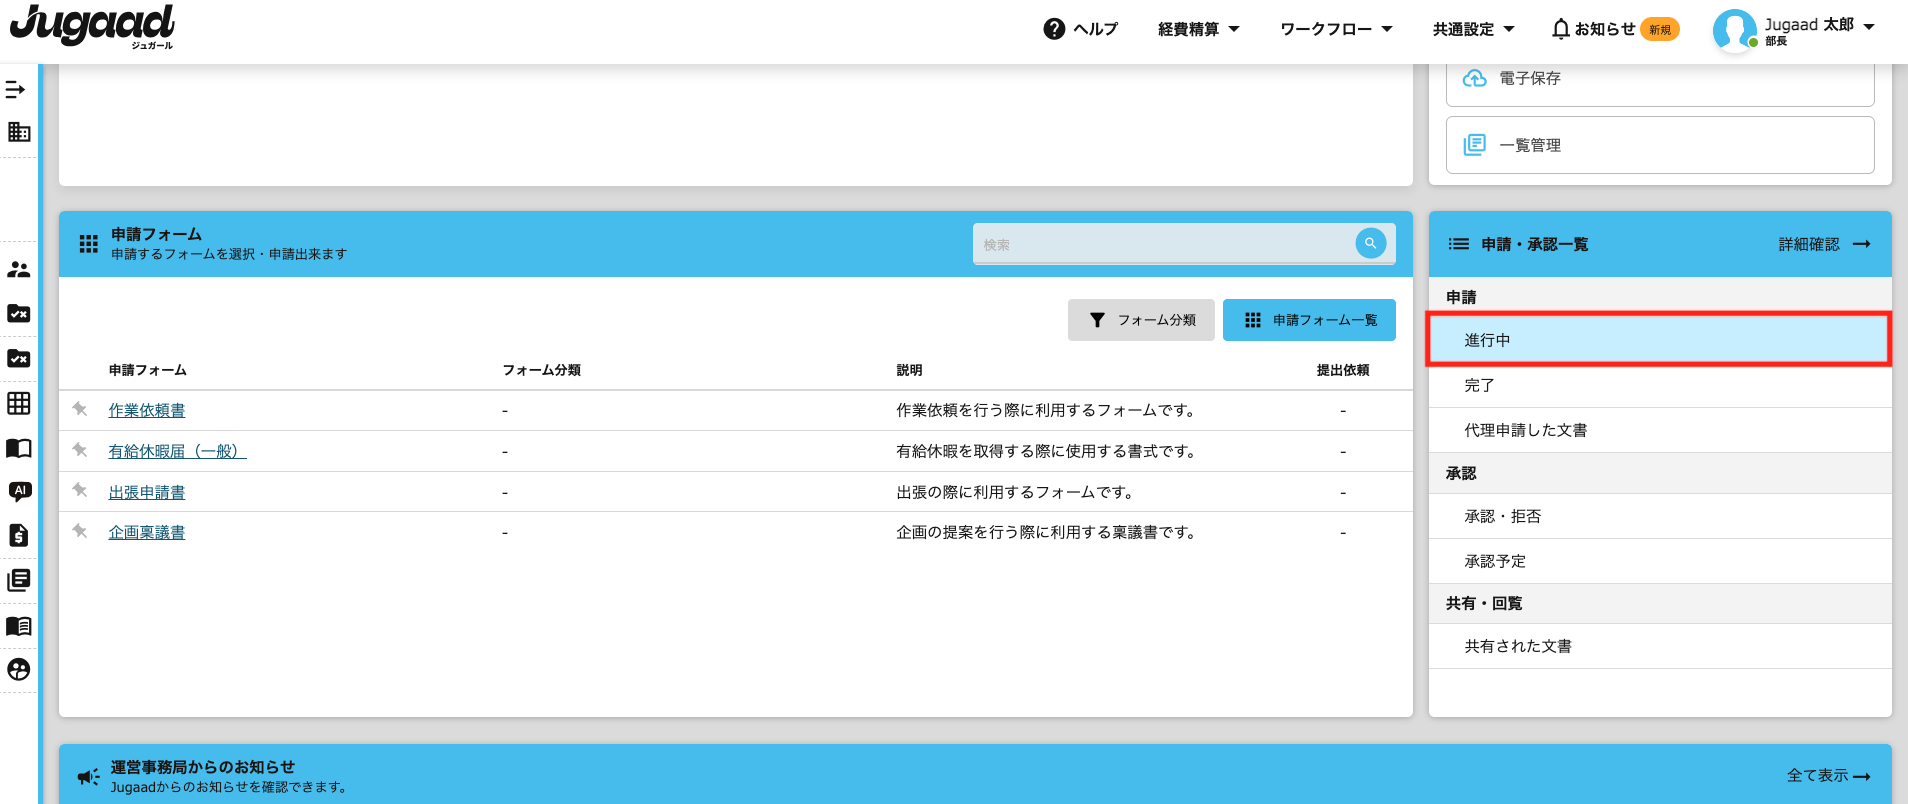Select 完了 in the application list

click(1479, 385)
